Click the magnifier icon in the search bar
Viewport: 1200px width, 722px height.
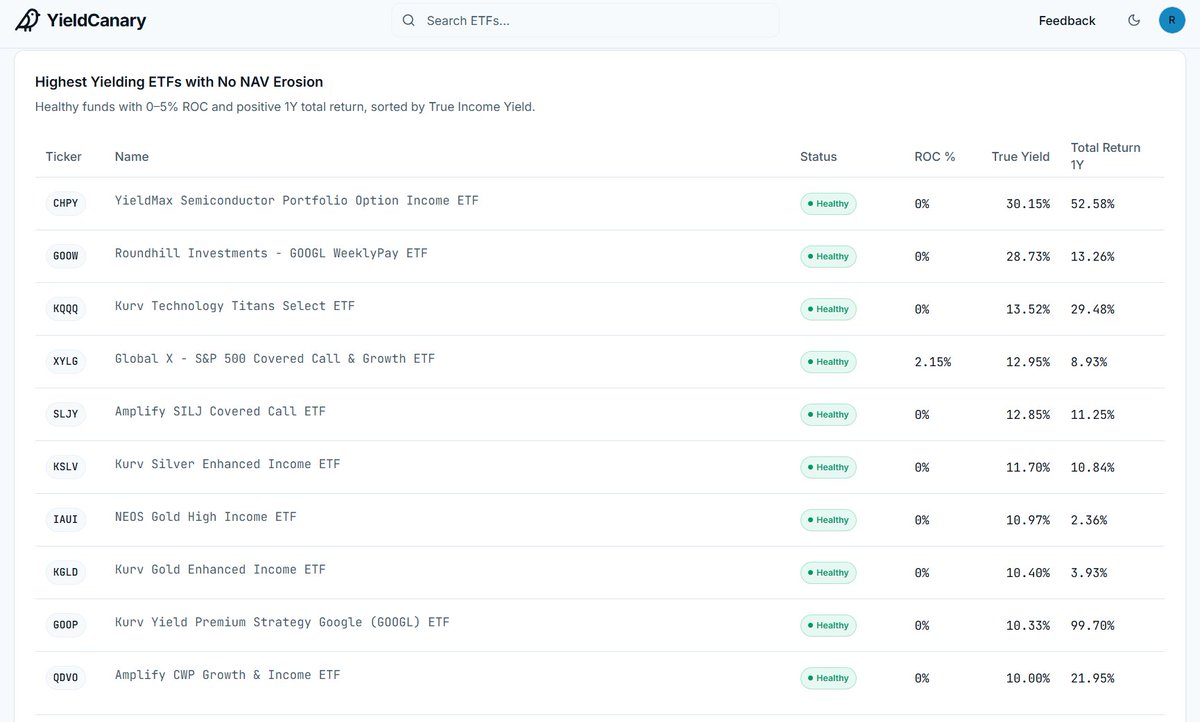(408, 20)
